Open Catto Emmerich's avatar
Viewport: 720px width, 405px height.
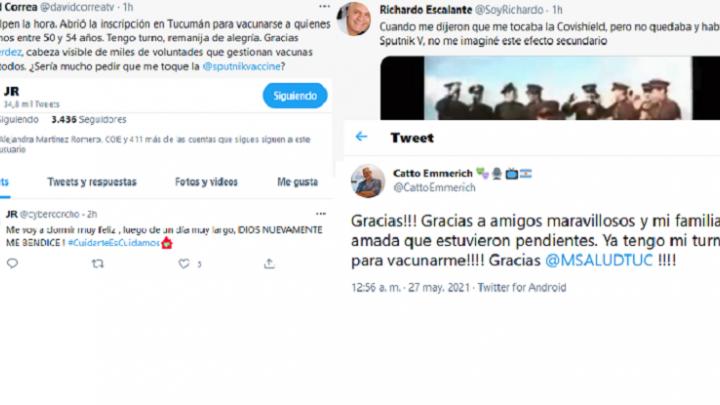tap(368, 181)
